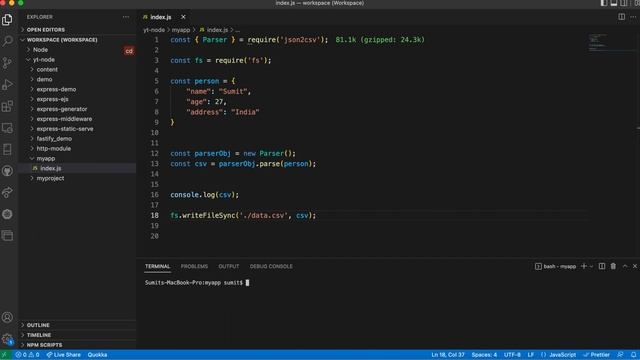Select the index.js editor tab
This screenshot has height=360, width=640.
pyautogui.click(x=160, y=17)
